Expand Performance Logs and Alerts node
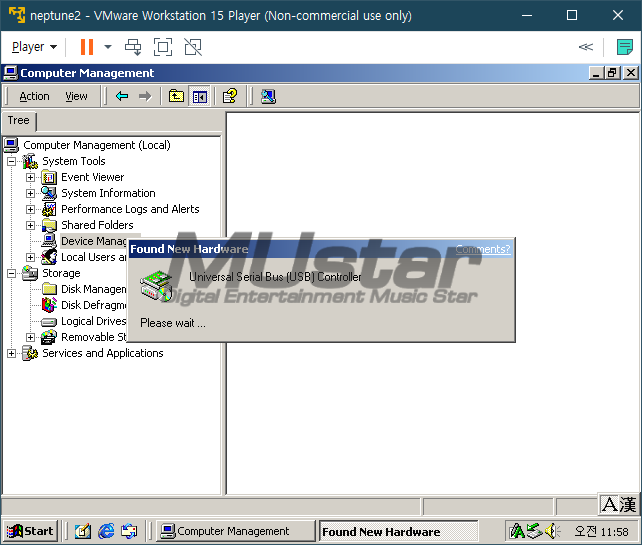The height and width of the screenshot is (545, 642). click(30, 209)
